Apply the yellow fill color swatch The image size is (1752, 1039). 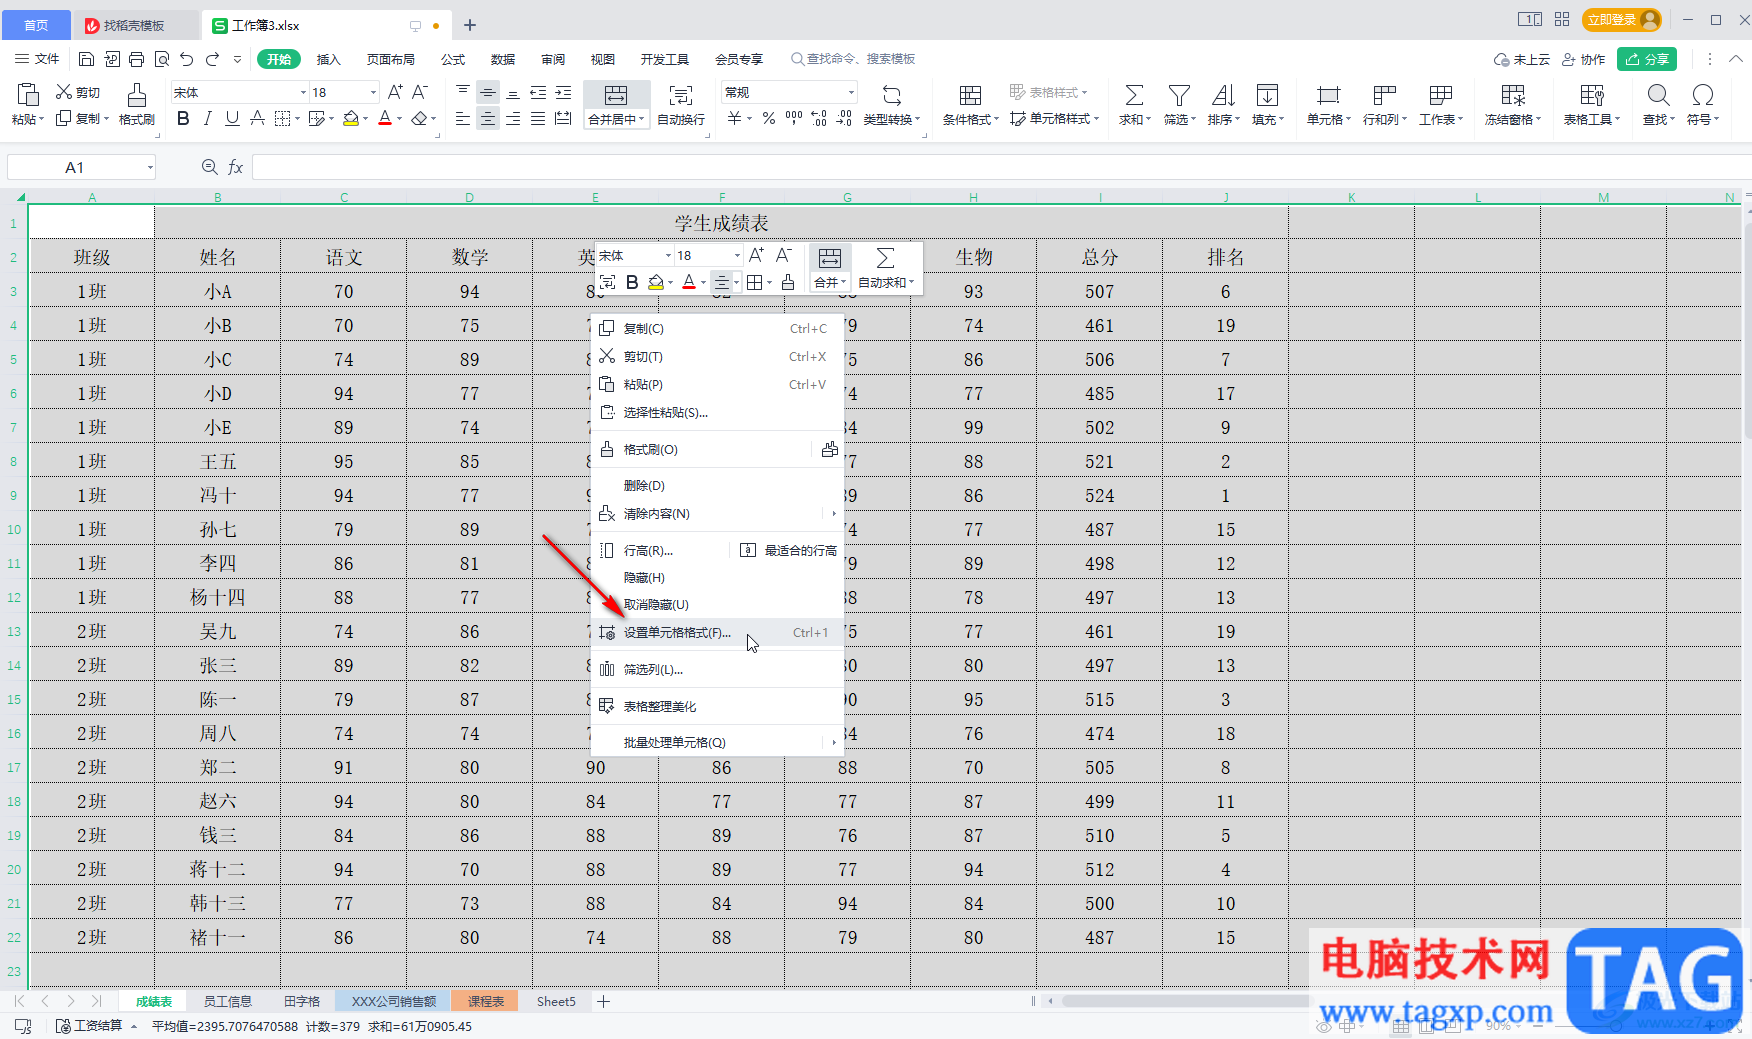click(x=351, y=118)
